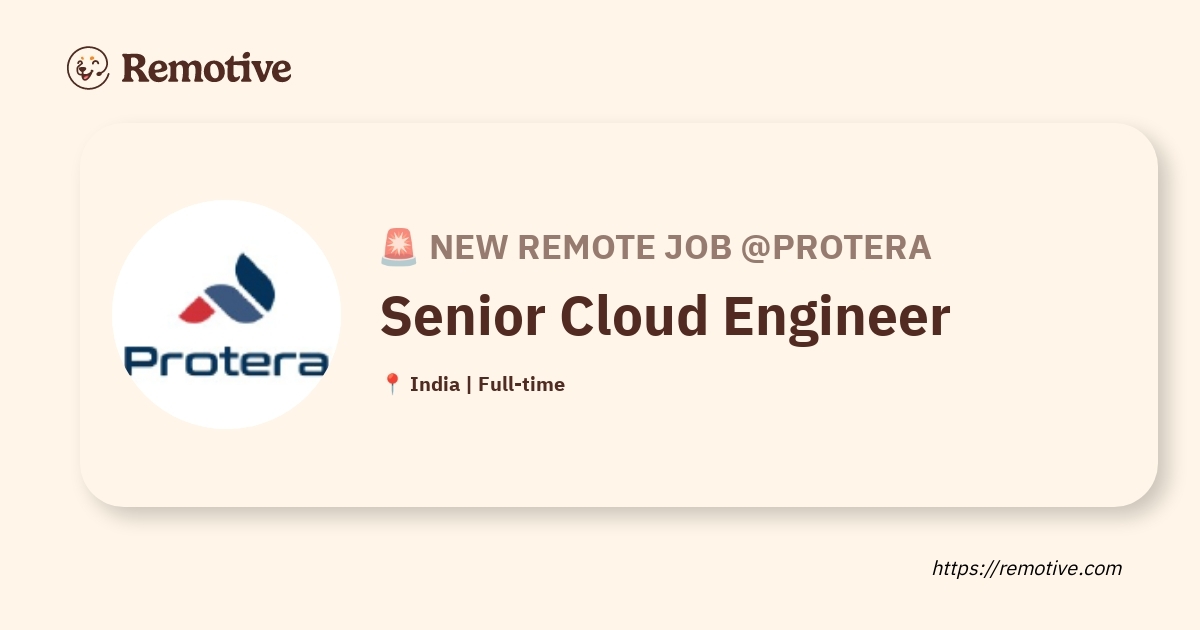The image size is (1200, 630).
Task: Click the pipe separator between India and Full-time
Action: tap(469, 384)
